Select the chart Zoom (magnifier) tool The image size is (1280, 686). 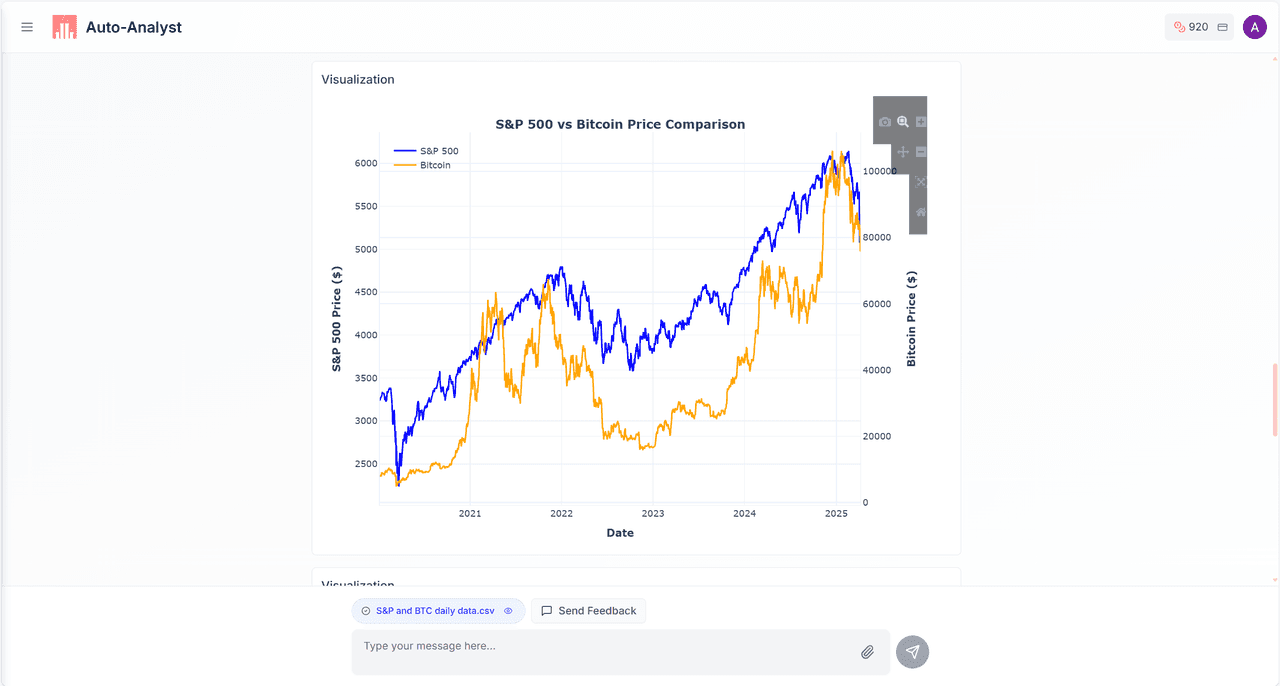point(903,122)
